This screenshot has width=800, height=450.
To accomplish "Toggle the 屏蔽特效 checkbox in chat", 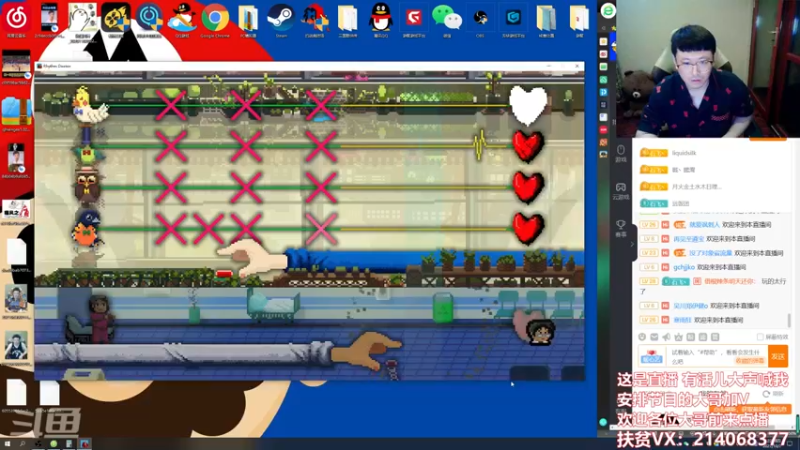I will coord(760,337).
